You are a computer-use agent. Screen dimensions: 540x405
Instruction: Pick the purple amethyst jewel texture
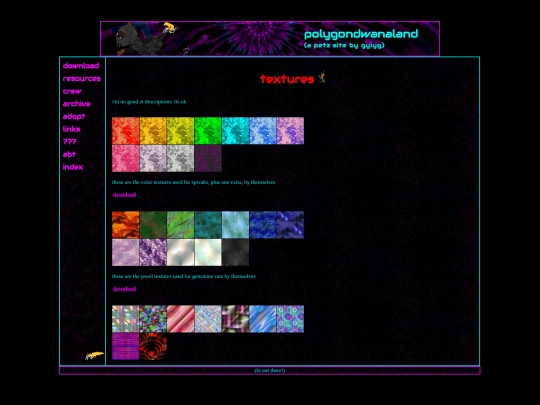point(153,252)
